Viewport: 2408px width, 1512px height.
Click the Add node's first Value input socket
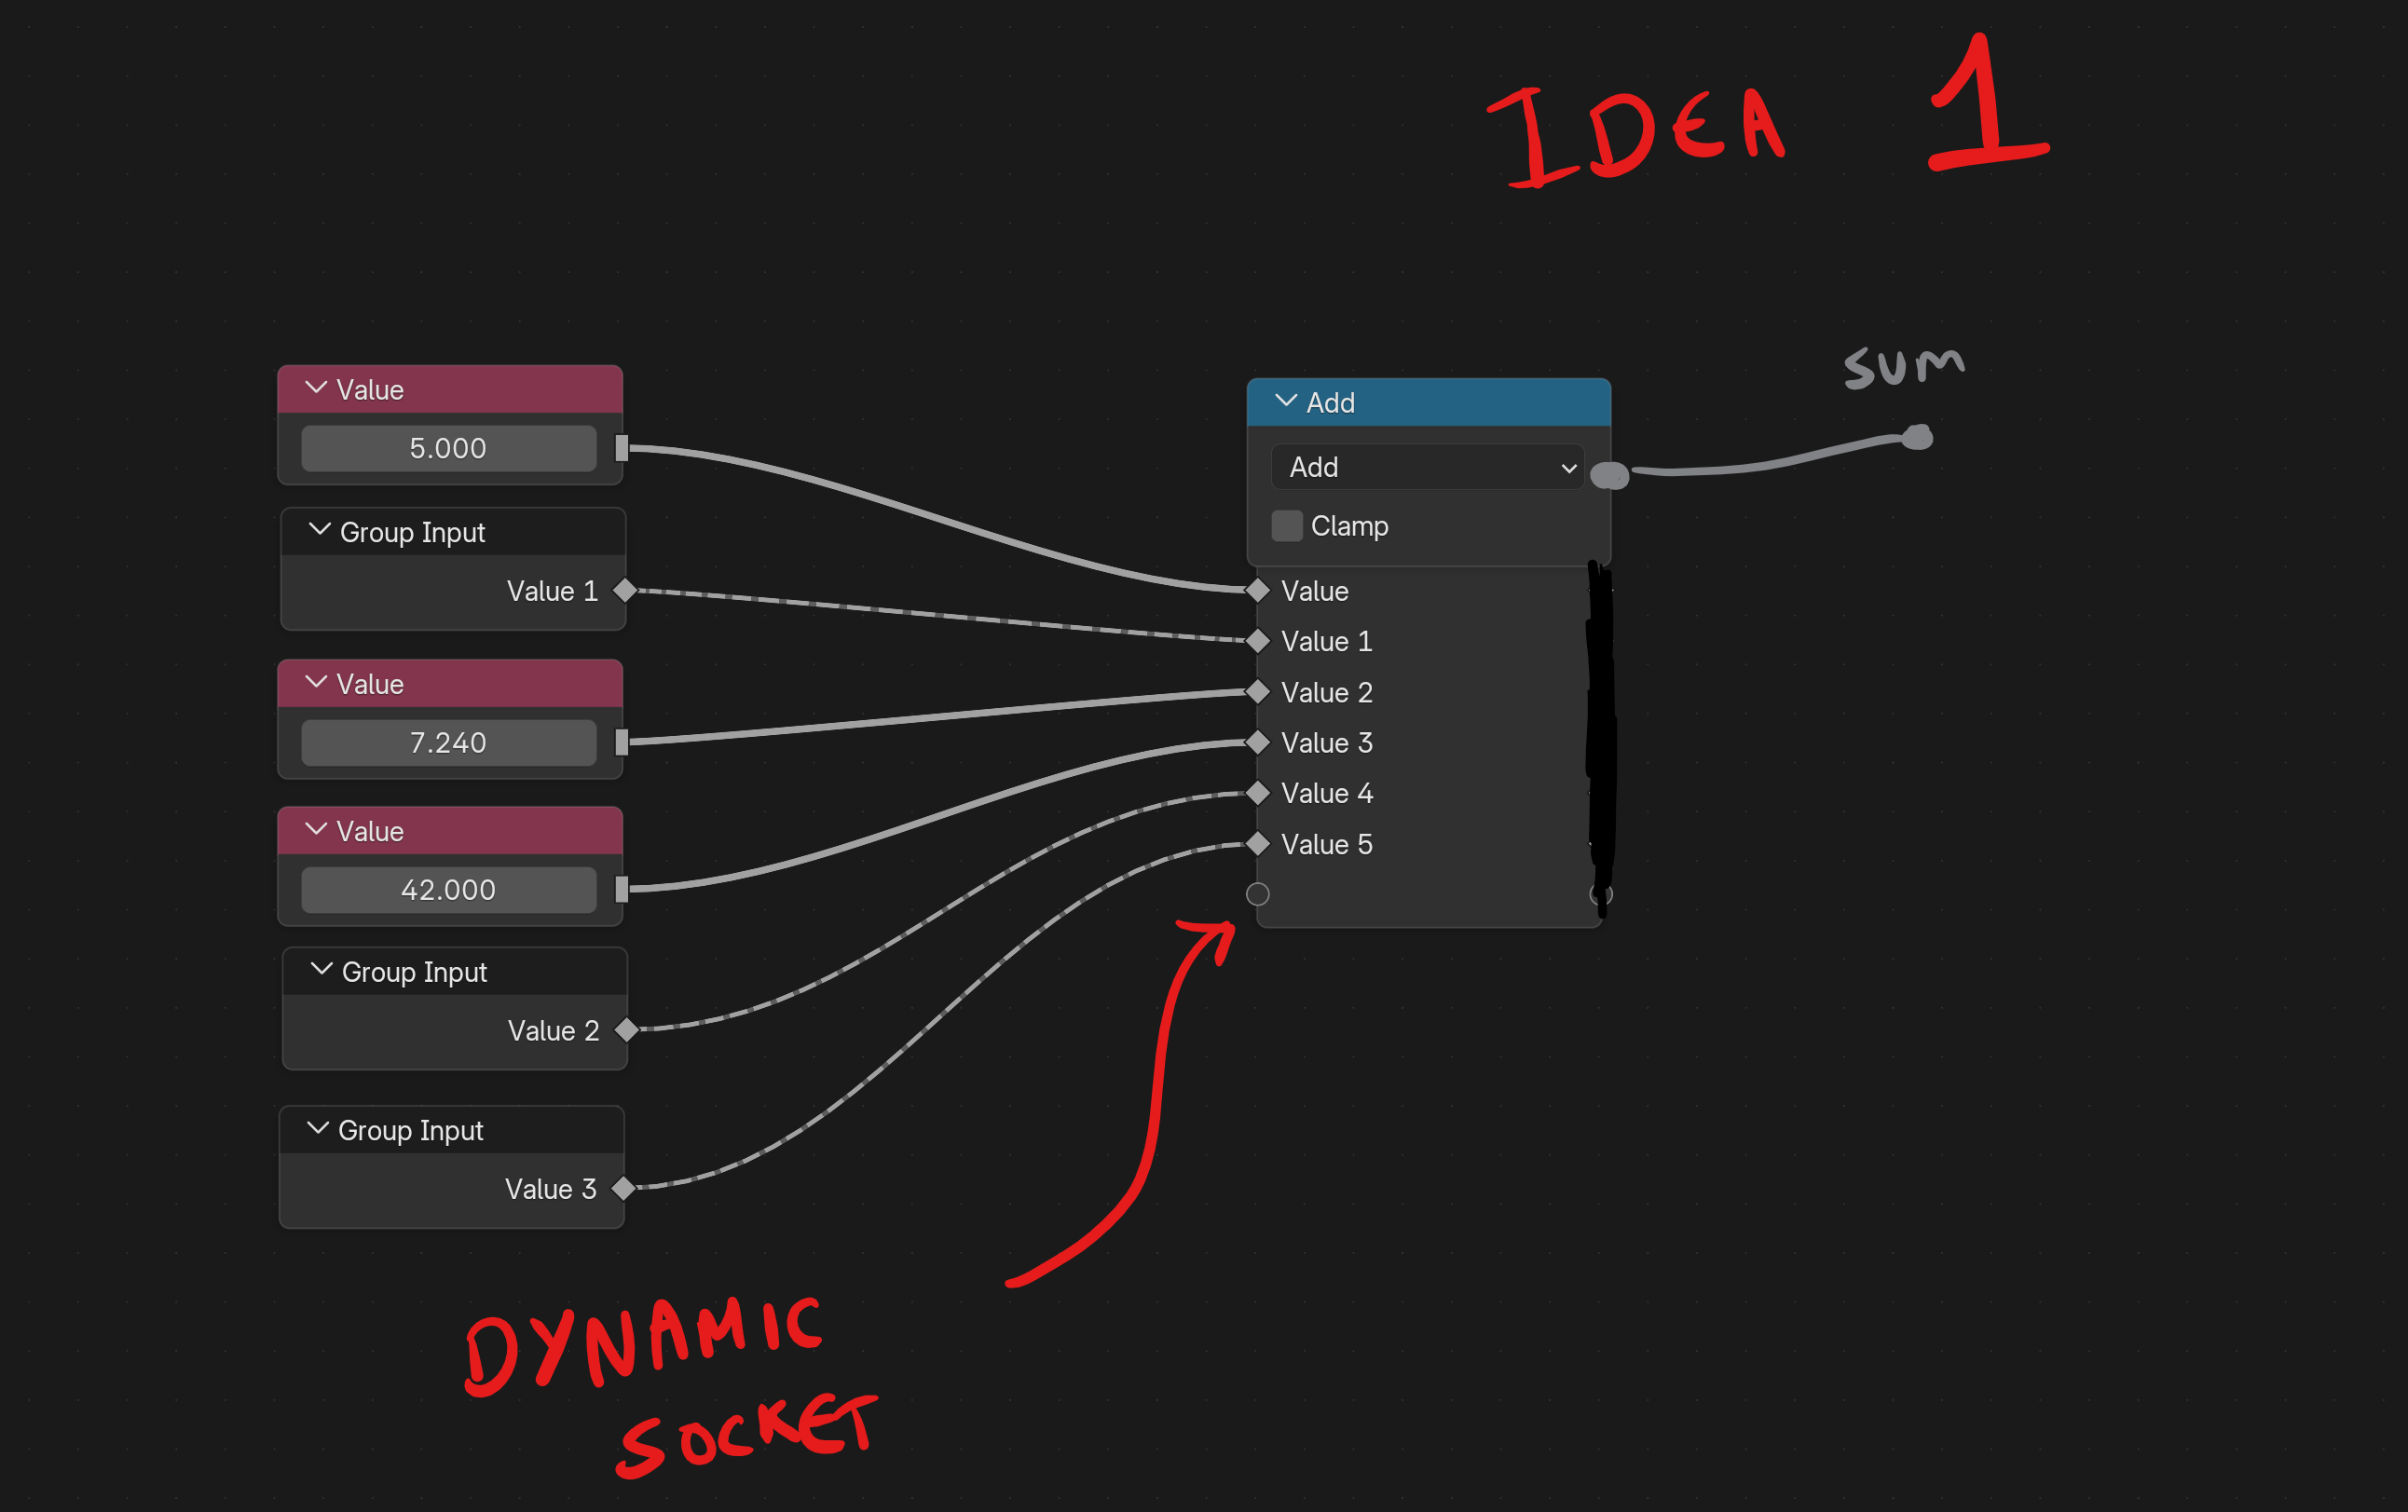[x=1258, y=591]
